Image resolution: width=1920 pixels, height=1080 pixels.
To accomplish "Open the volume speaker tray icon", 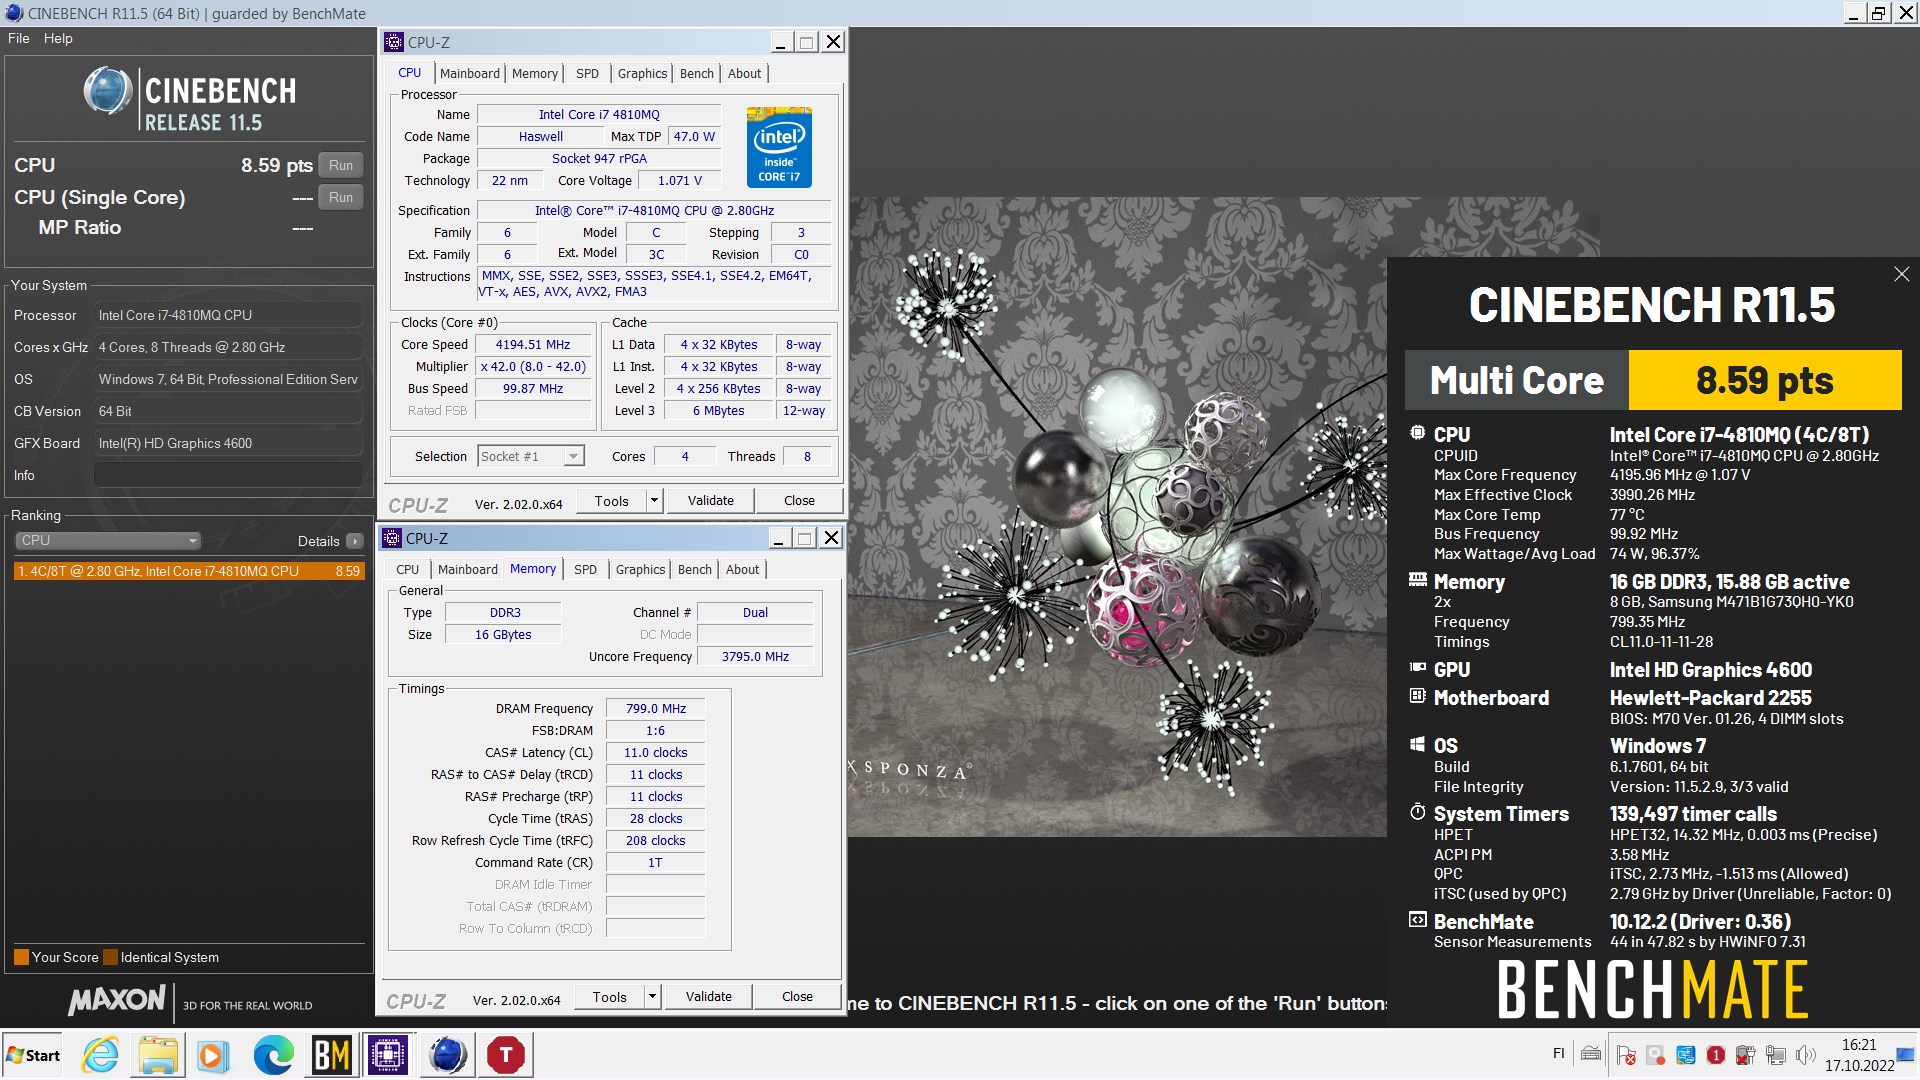I will point(1805,1055).
